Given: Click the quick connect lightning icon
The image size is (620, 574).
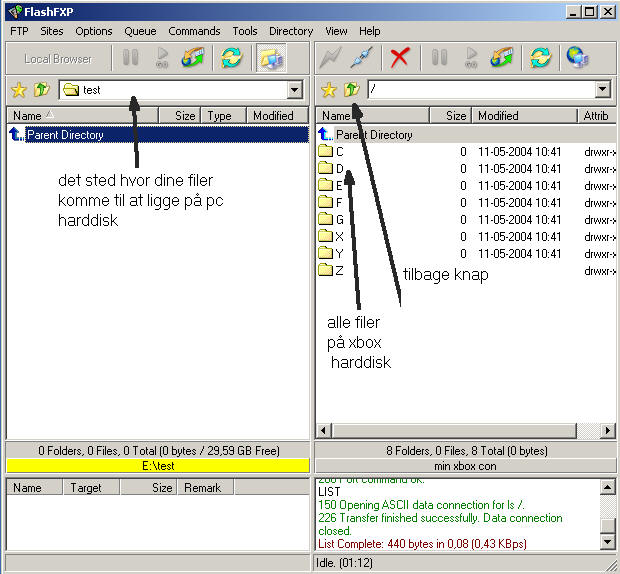Looking at the screenshot, I should [331, 58].
